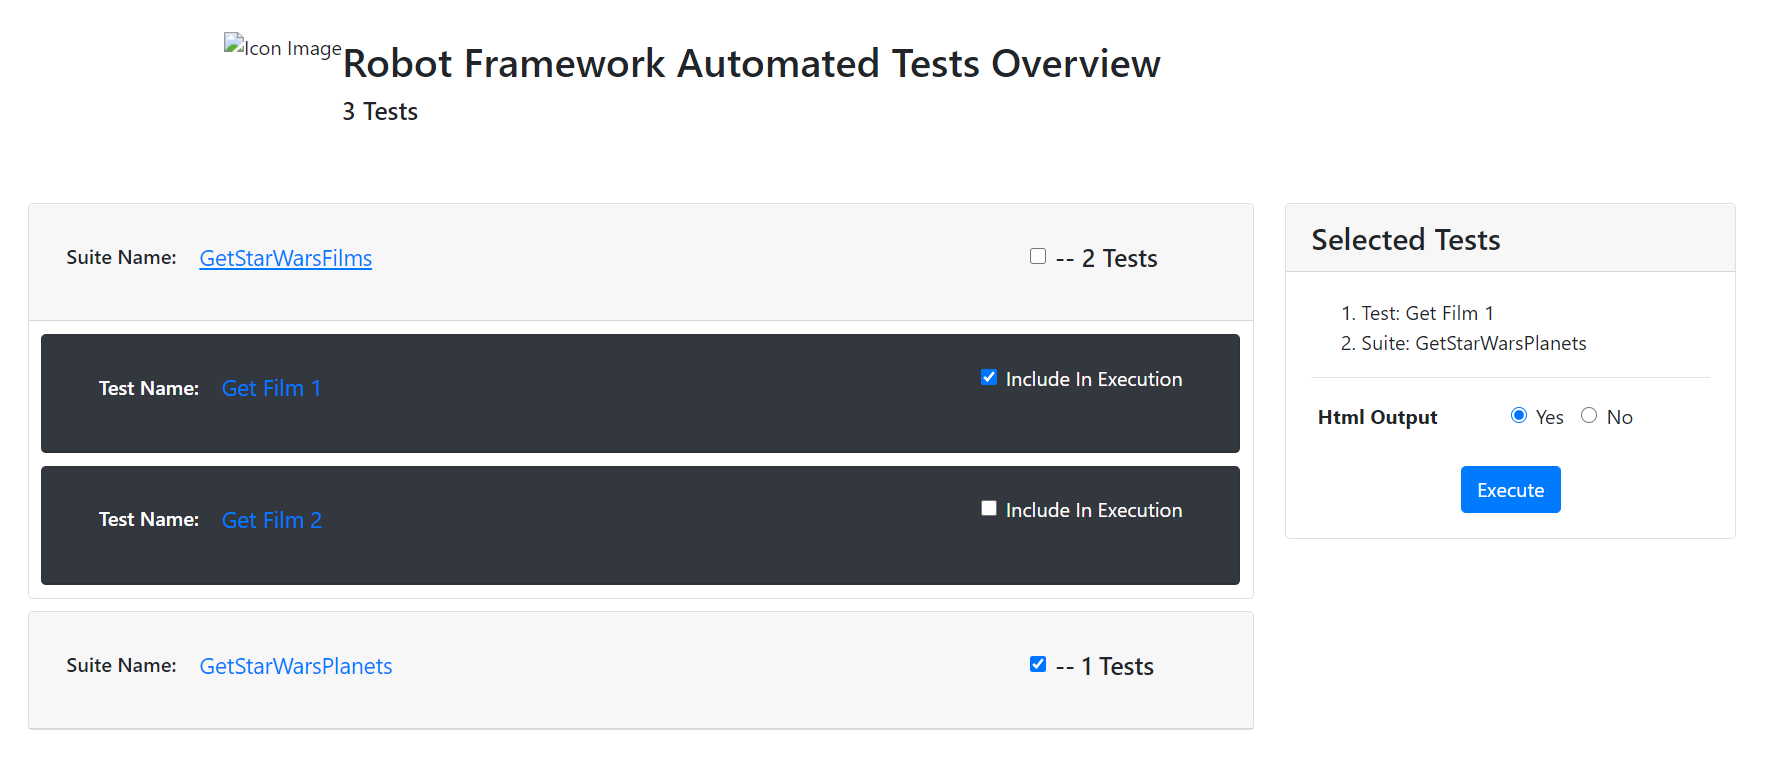Click the broken Icon Image in header

282,47
